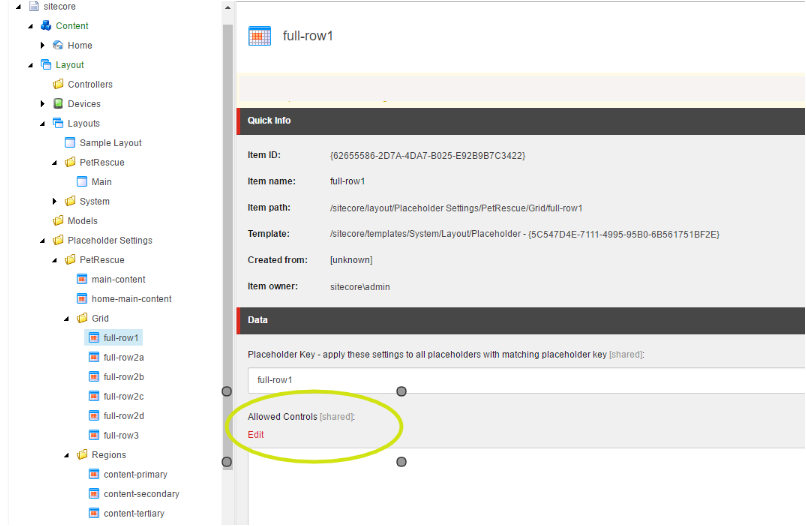The image size is (806, 526).
Task: Click the full-row1 item name value
Action: click(347, 182)
